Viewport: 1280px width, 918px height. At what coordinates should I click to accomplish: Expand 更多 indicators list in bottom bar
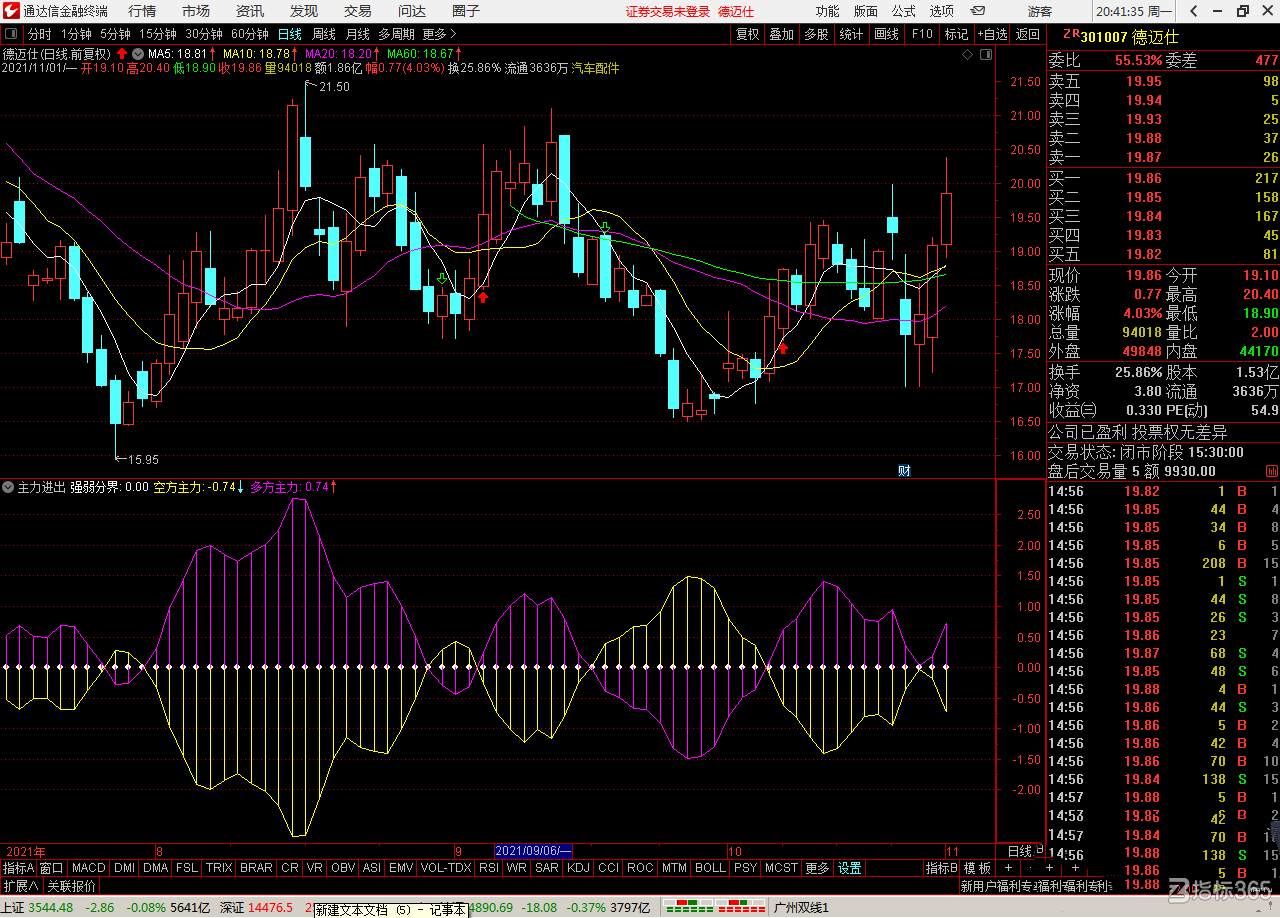817,868
